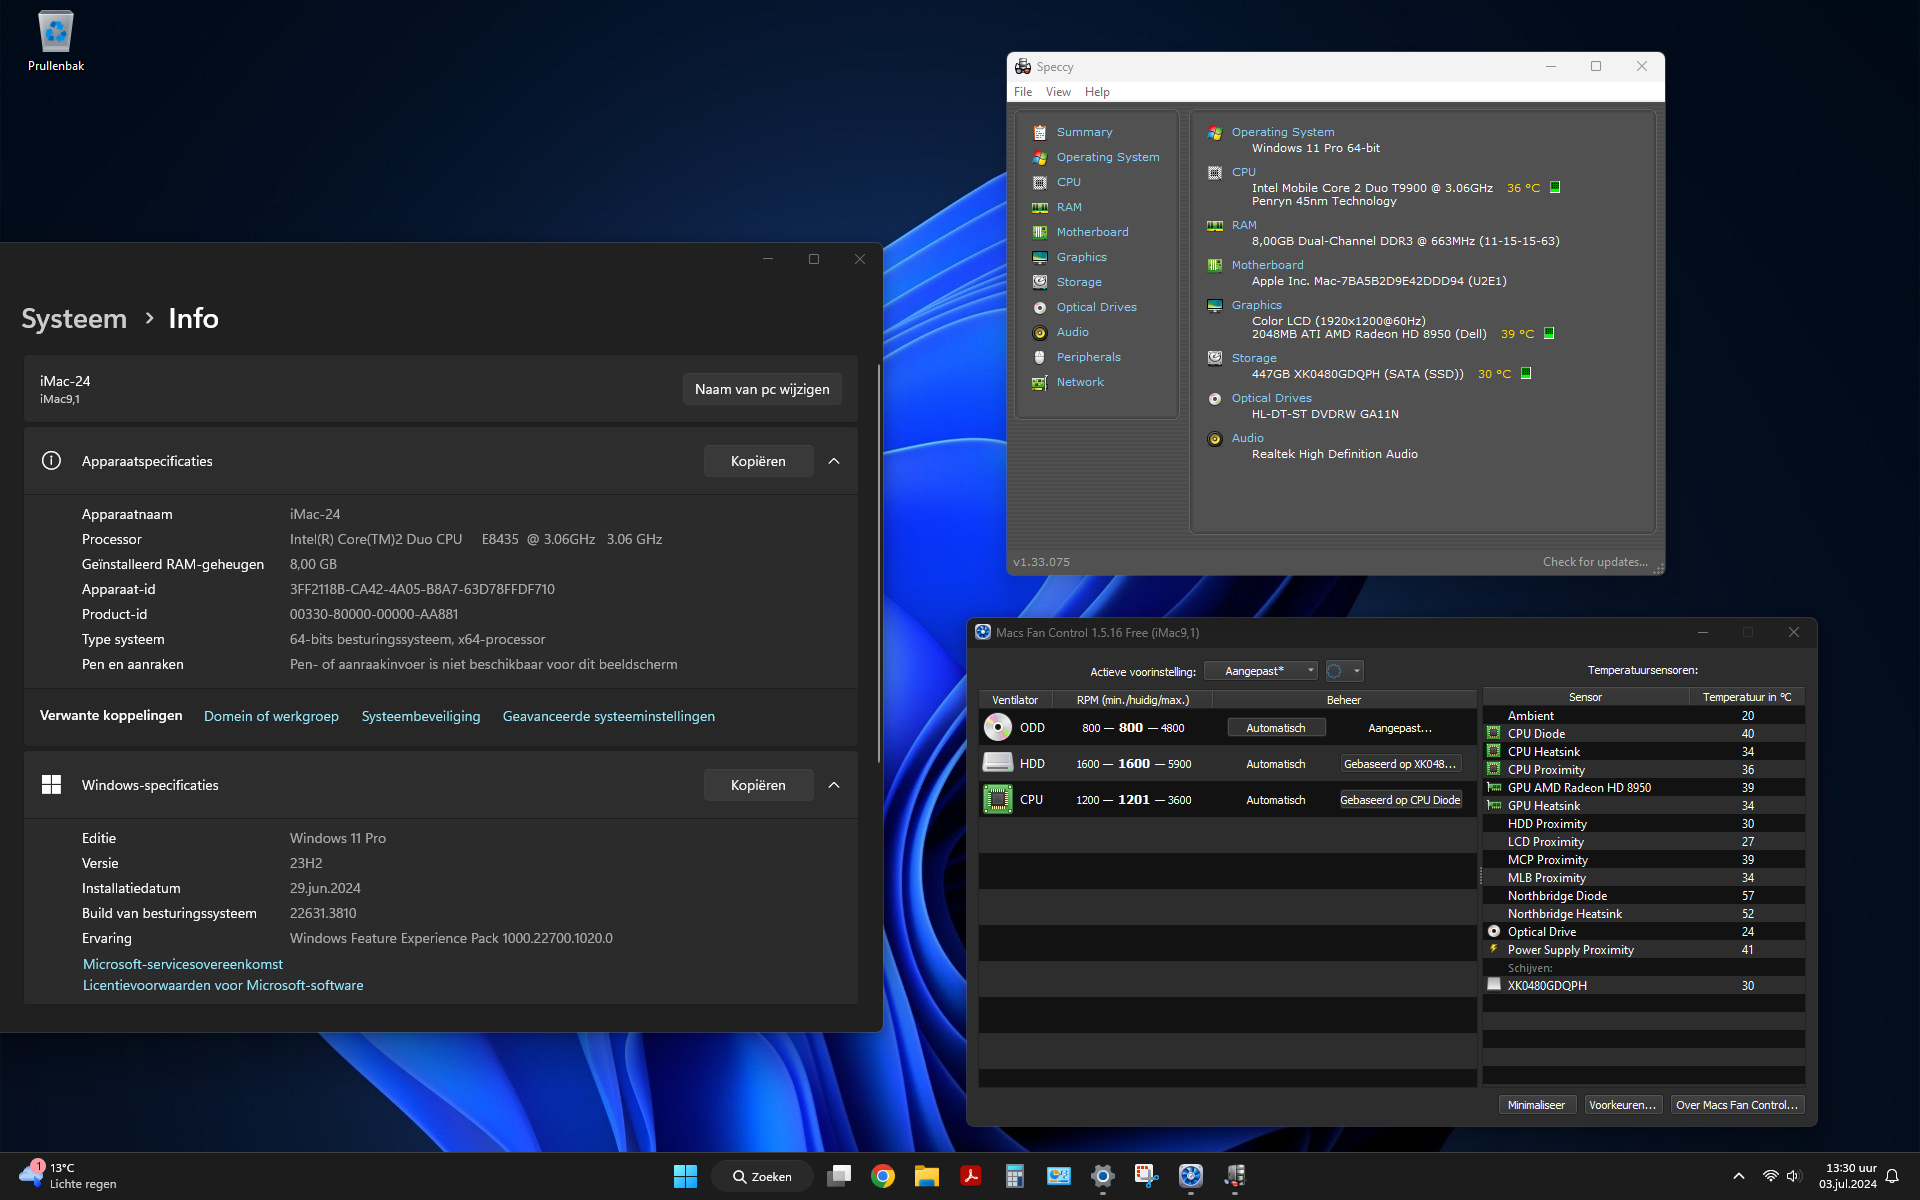Click Aangepast button for ODD fan
Screen dimensions: 1920x1200
point(1400,728)
